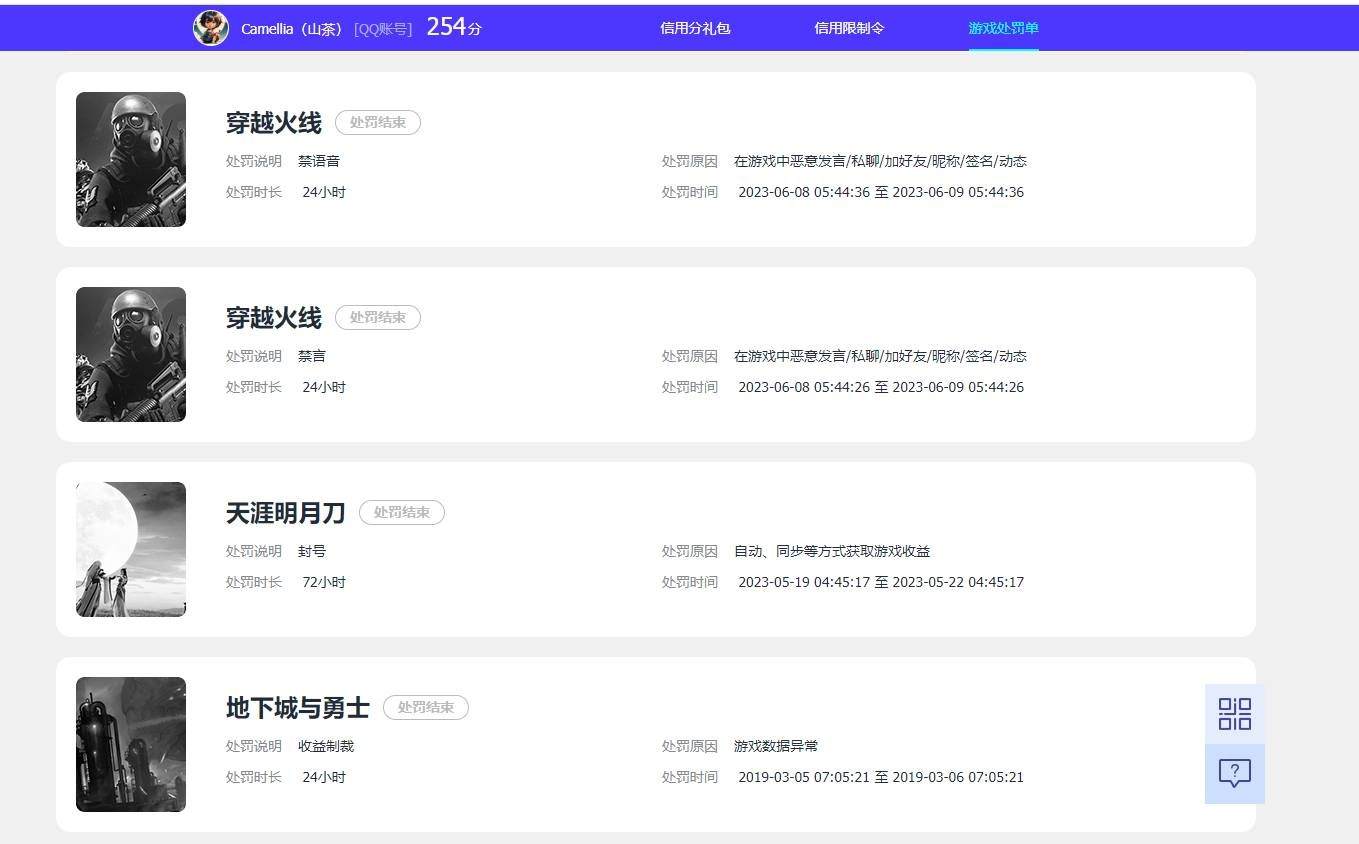Click the 禁语音 penalty description

click(x=319, y=161)
